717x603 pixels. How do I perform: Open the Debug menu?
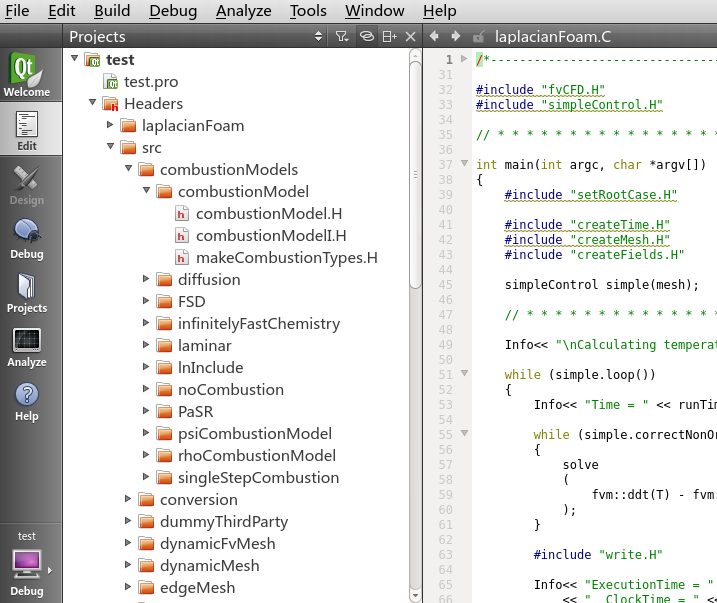click(x=173, y=11)
